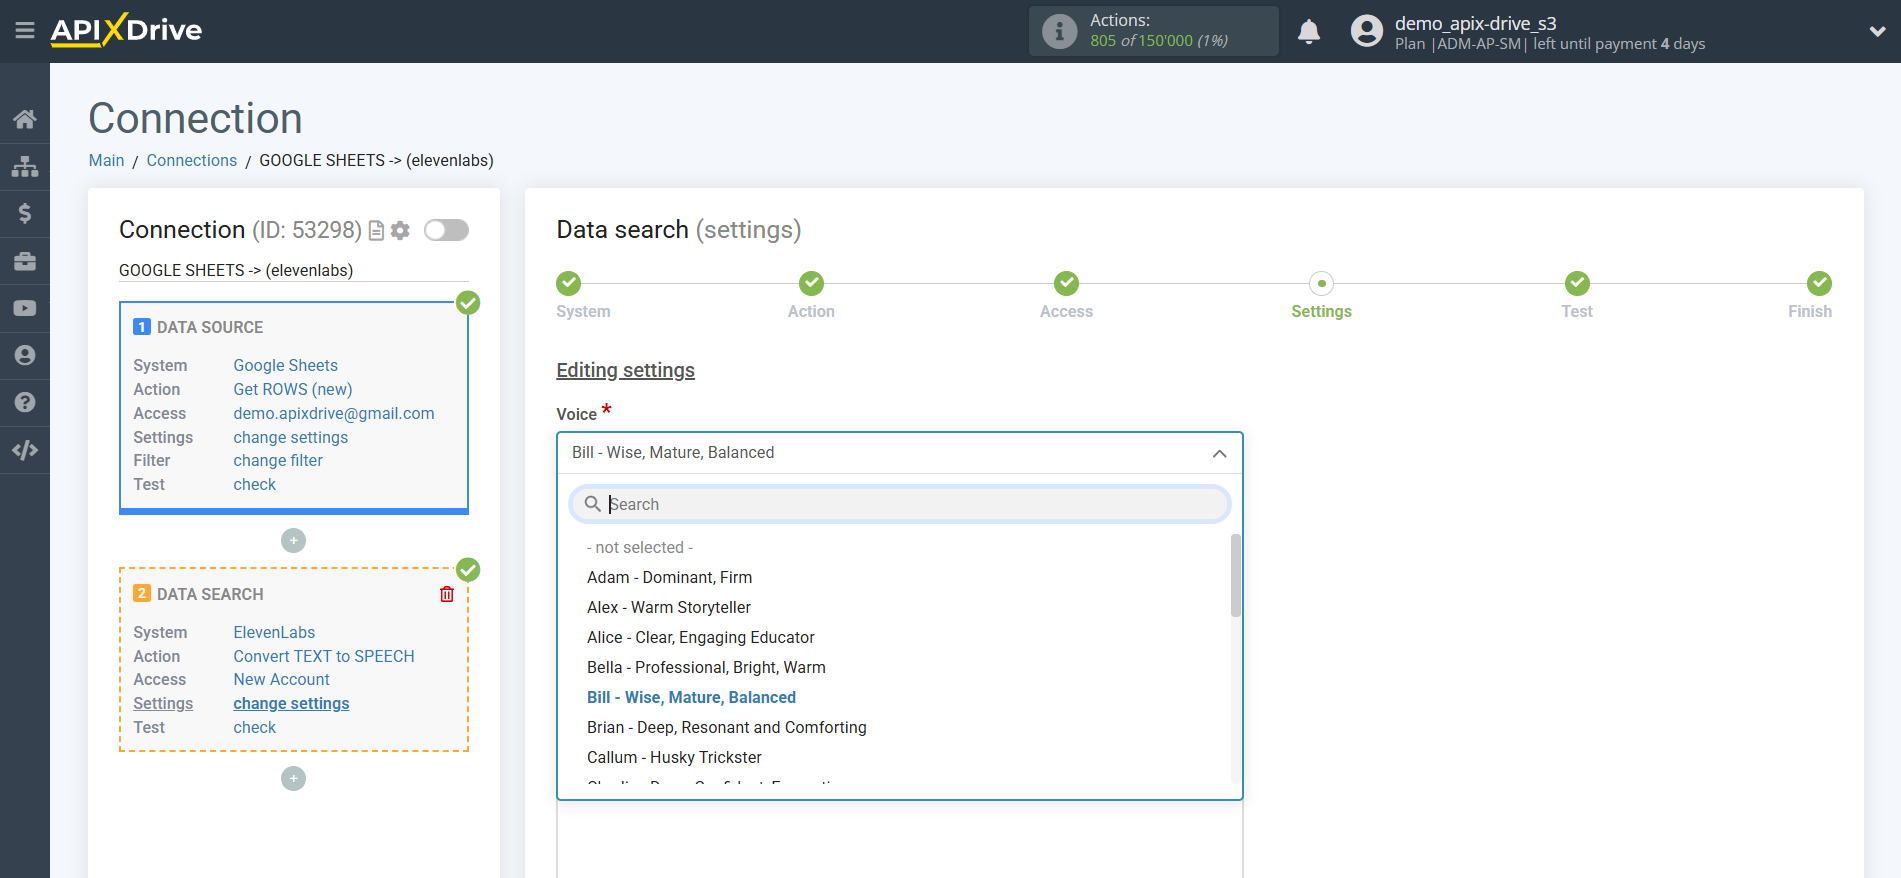1901x878 pixels.
Task: Open the briefcase sidebar icon
Action: (25, 261)
